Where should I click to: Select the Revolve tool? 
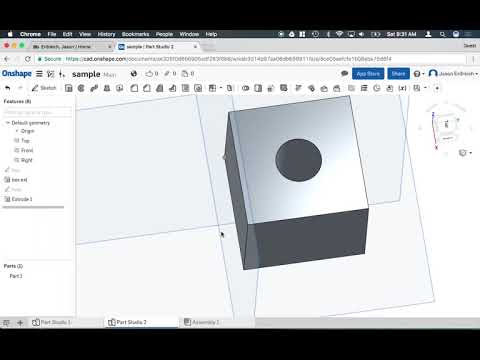click(81, 88)
